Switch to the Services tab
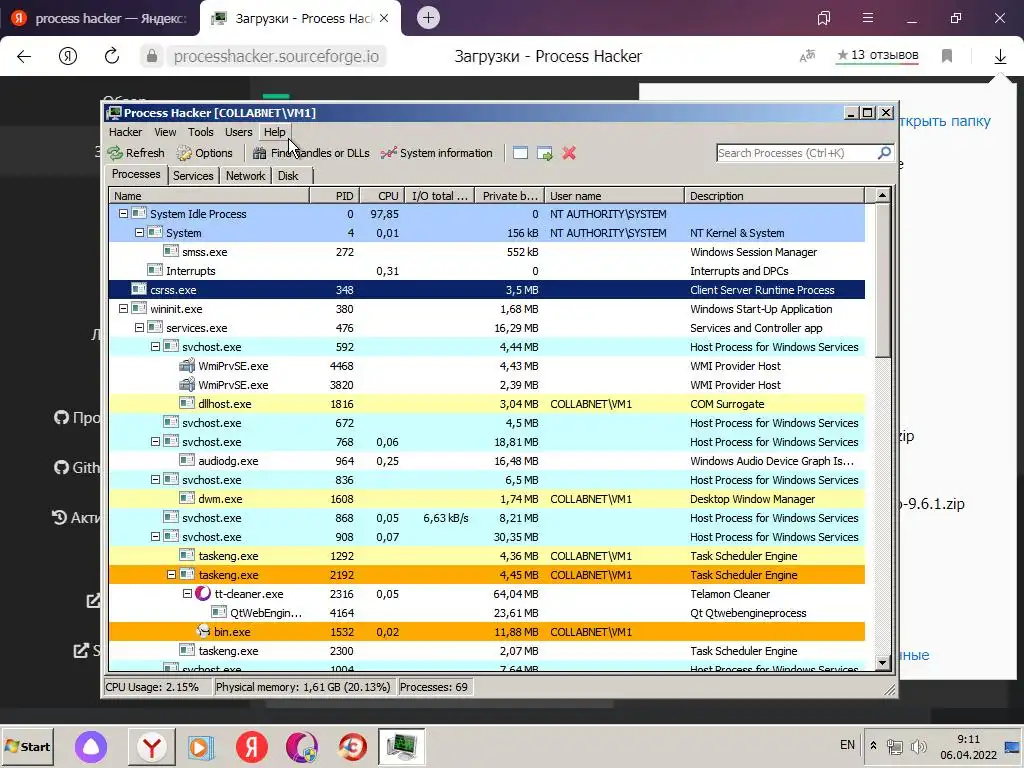The width and height of the screenshot is (1024, 768). (193, 176)
